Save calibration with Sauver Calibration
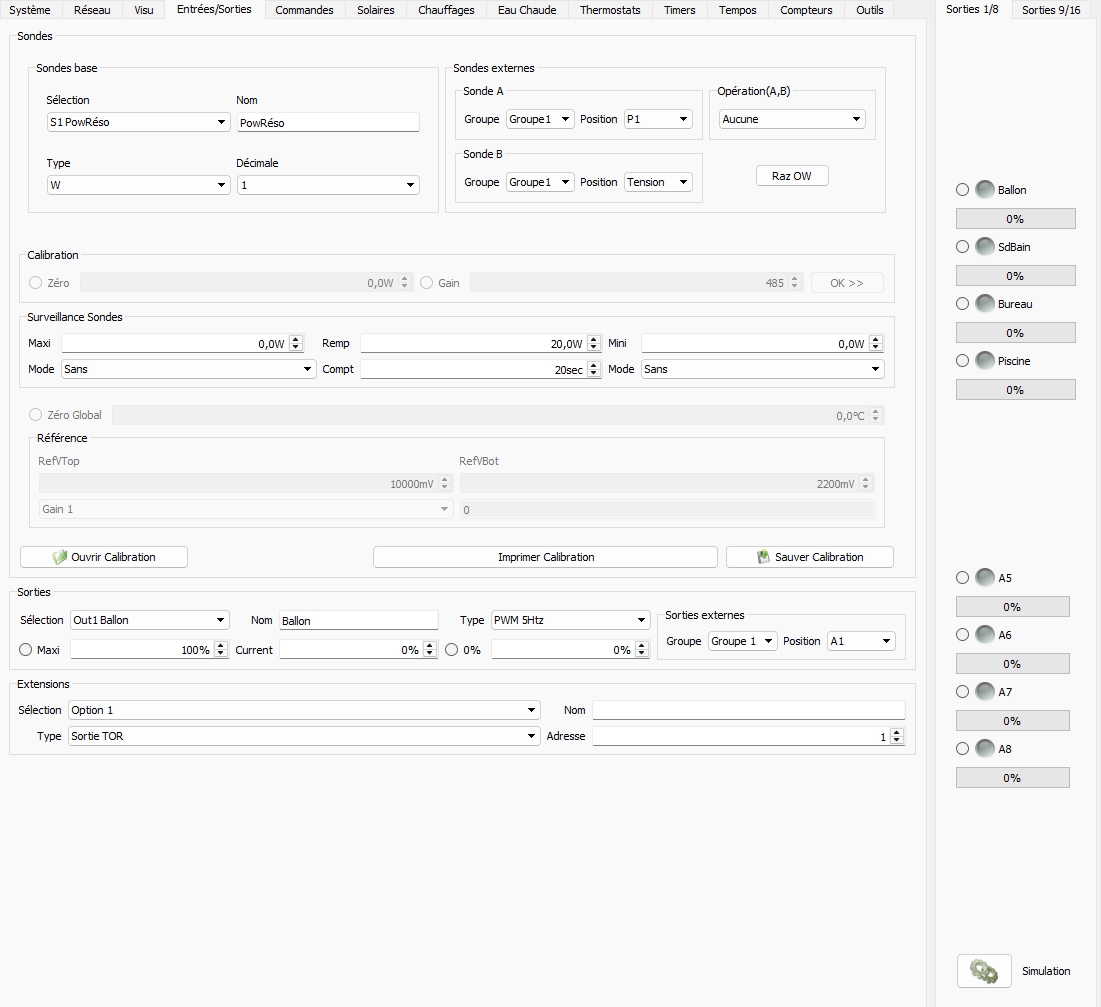The image size is (1101, 1007). click(x=809, y=557)
